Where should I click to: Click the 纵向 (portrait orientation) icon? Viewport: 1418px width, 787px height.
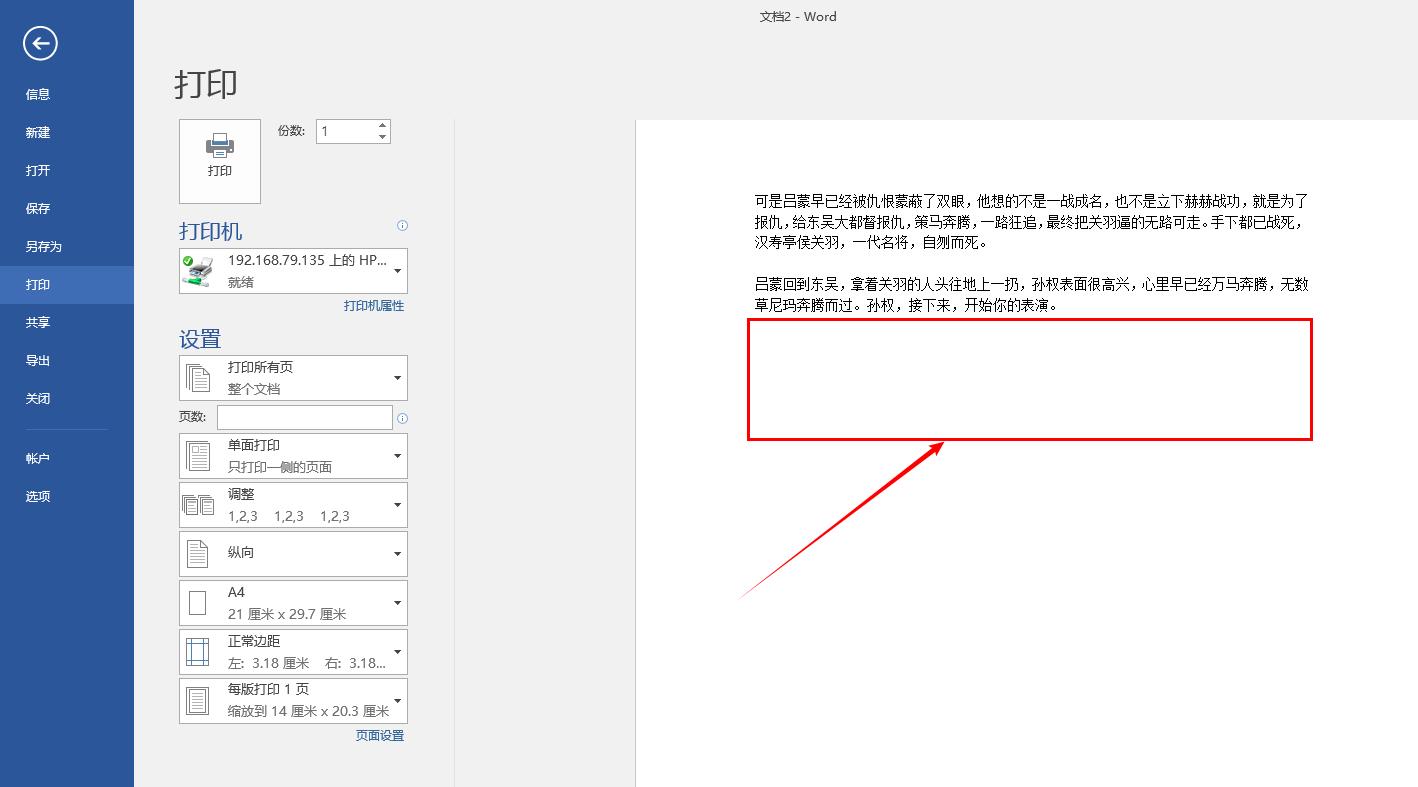pyautogui.click(x=198, y=553)
